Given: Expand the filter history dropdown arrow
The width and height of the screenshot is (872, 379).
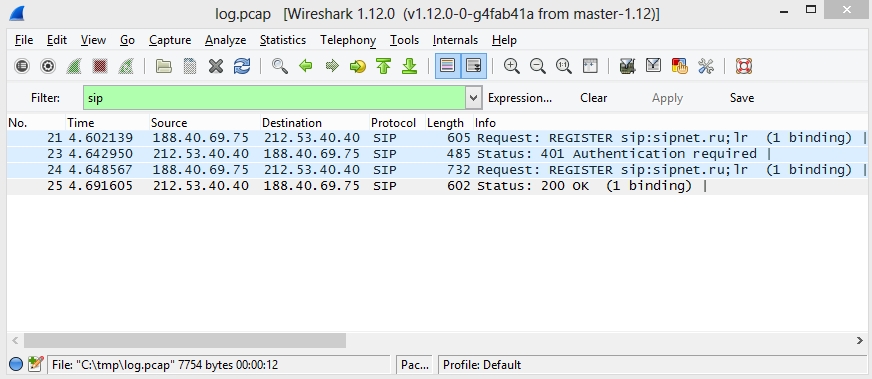Looking at the screenshot, I should pyautogui.click(x=473, y=98).
